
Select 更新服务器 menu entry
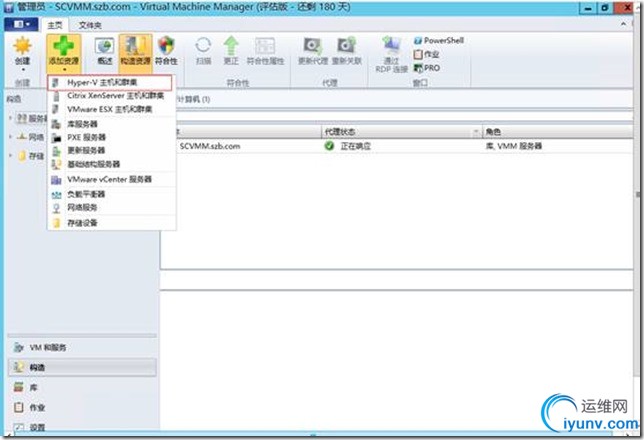pyautogui.click(x=112, y=150)
